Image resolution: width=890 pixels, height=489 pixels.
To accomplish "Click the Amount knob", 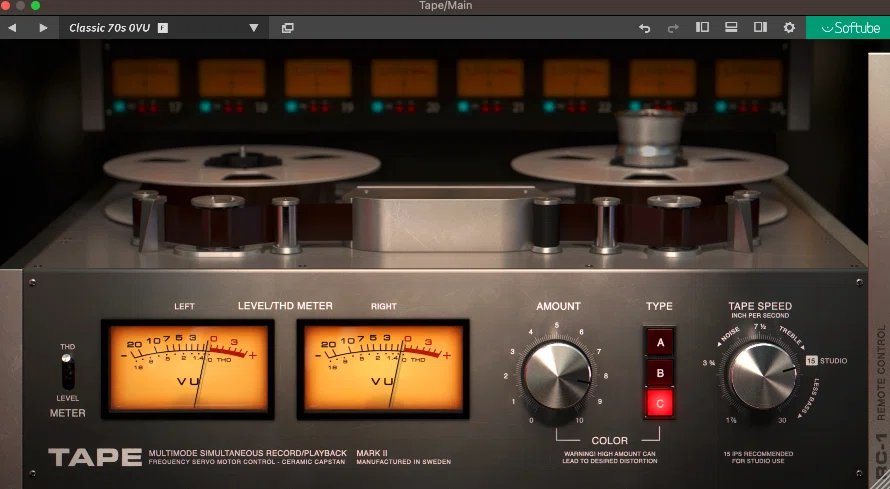I will tap(557, 375).
